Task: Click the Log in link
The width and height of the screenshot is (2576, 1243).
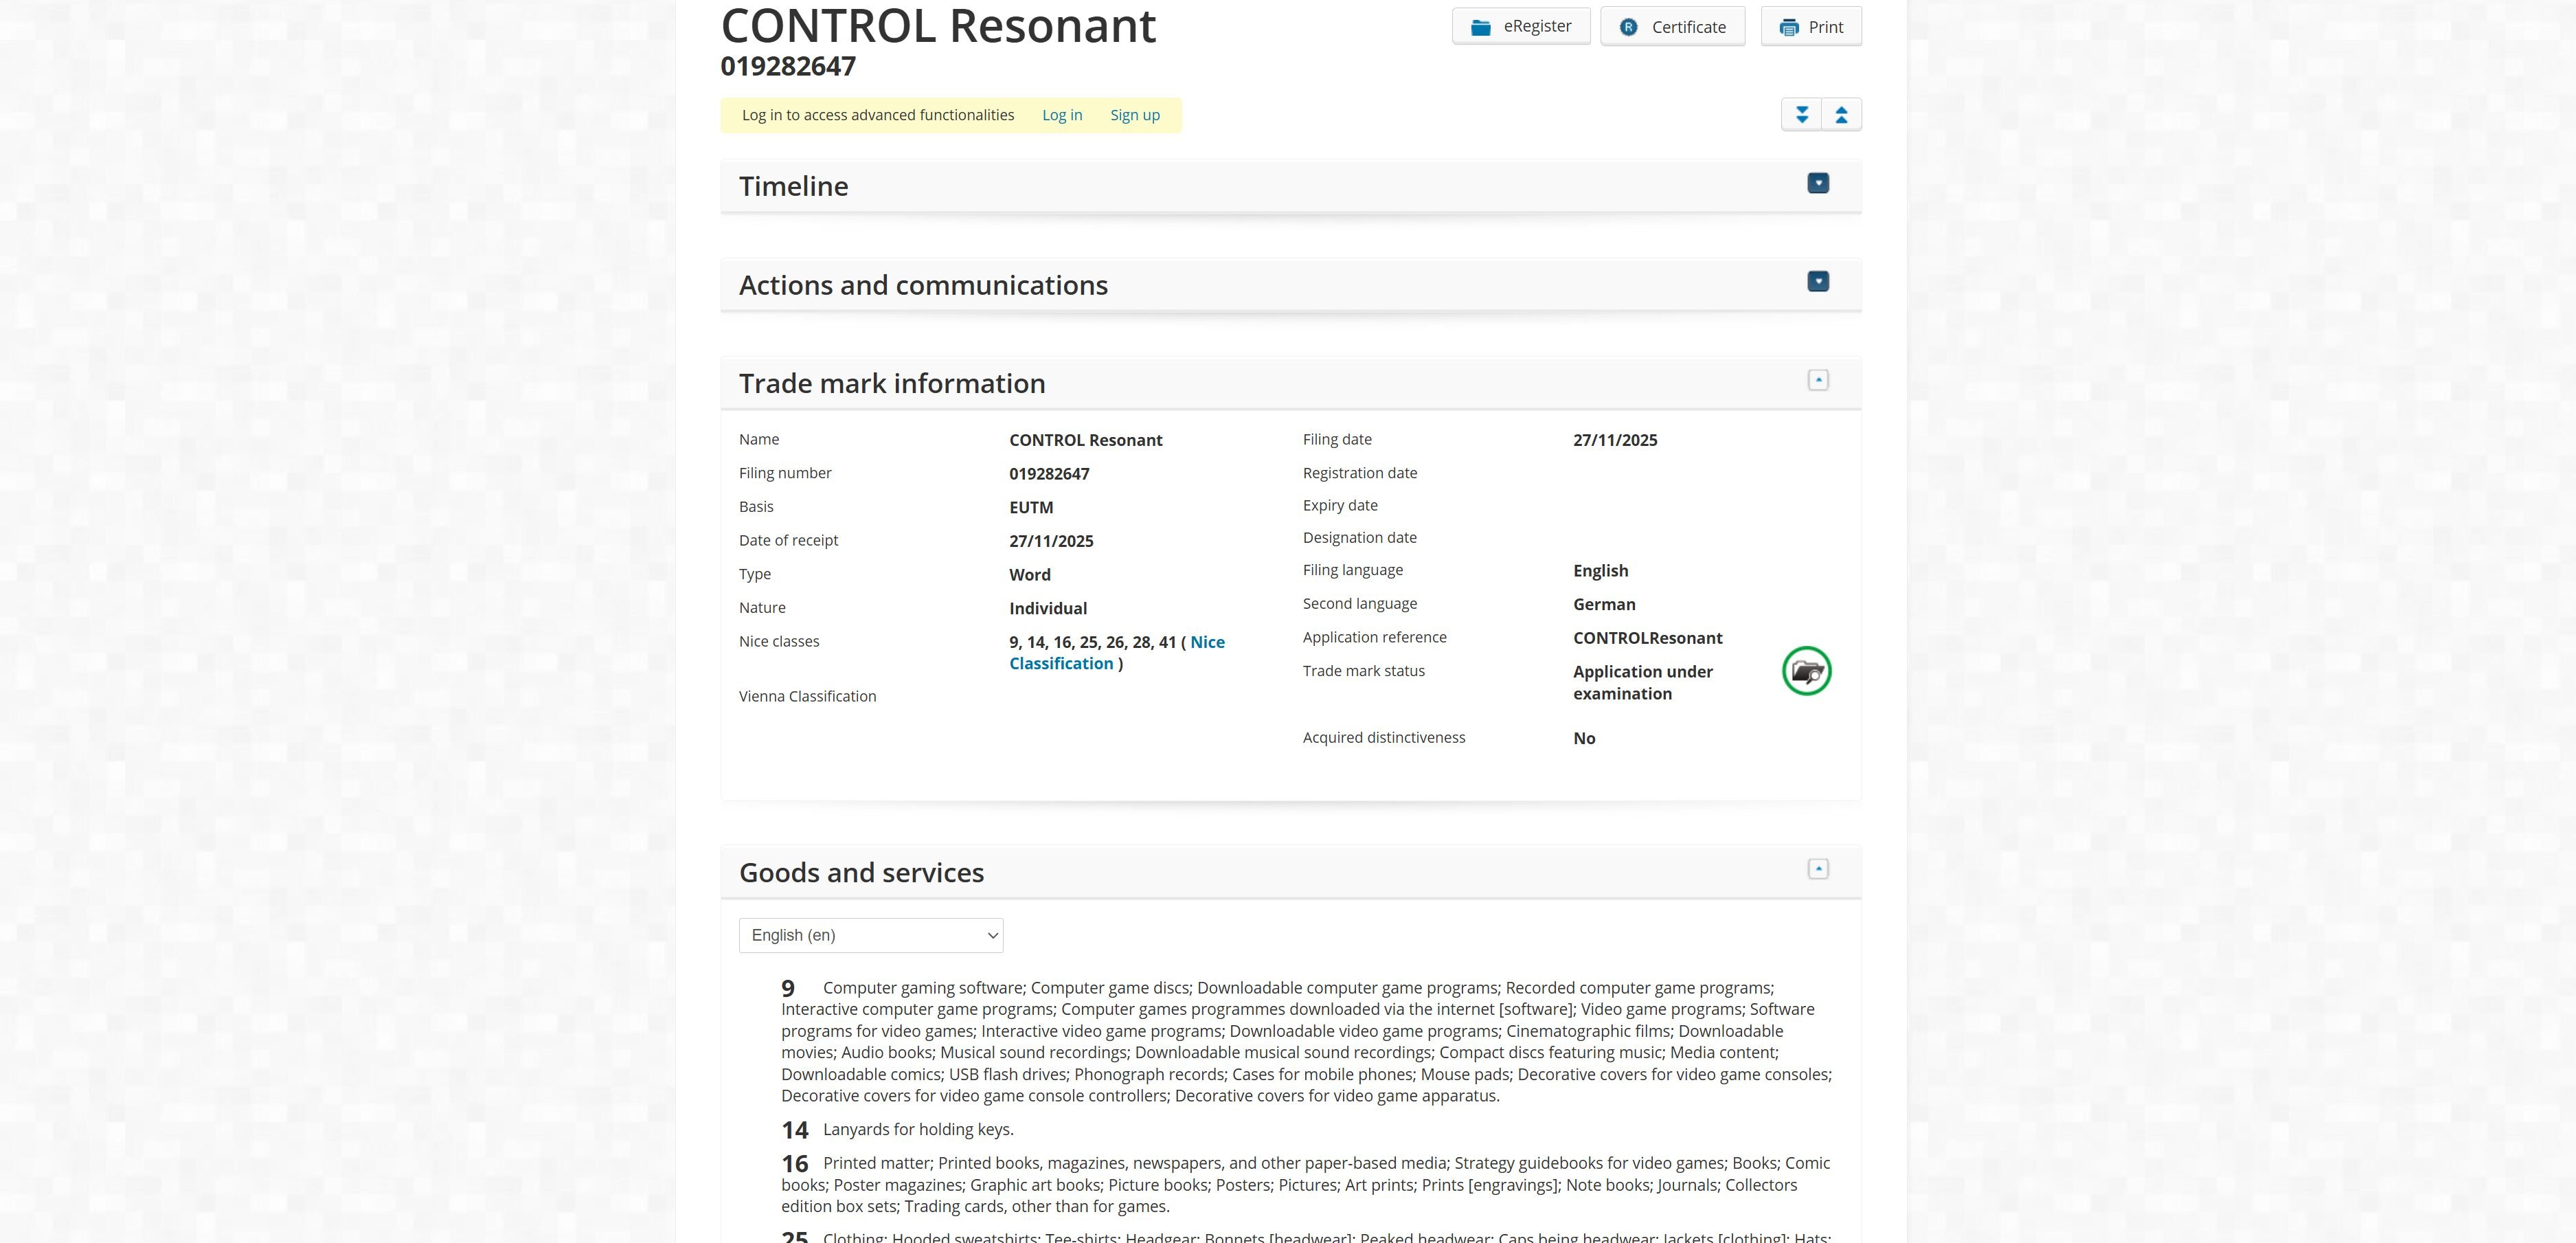Action: 1062,115
